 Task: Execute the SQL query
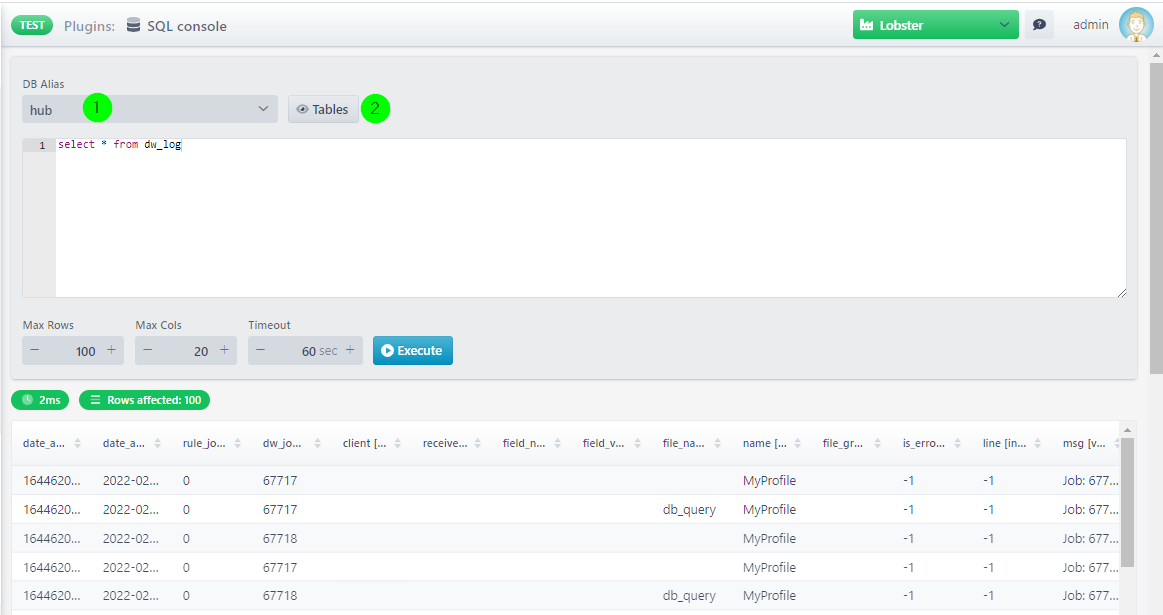[x=412, y=351]
